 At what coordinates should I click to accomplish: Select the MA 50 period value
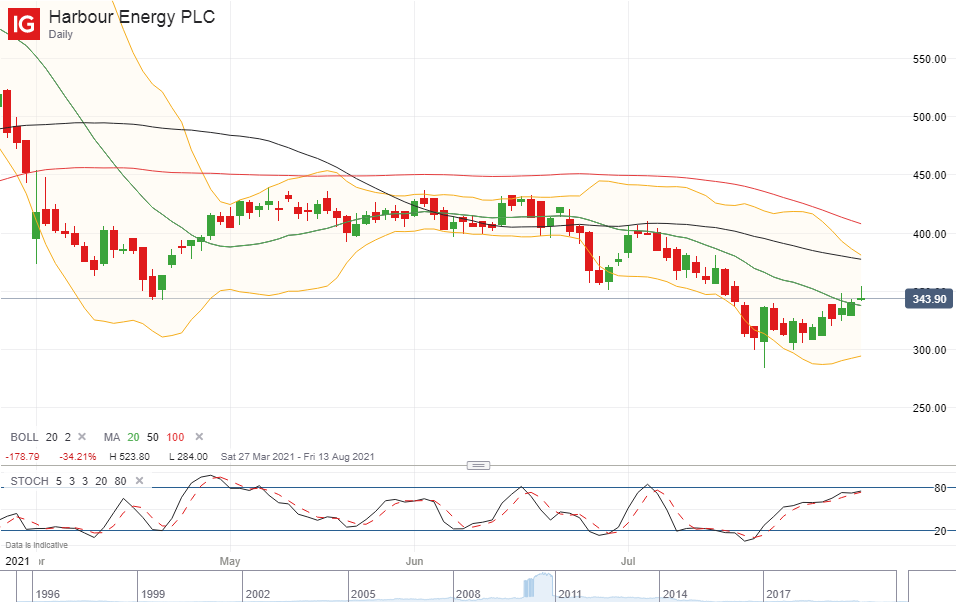pos(152,437)
